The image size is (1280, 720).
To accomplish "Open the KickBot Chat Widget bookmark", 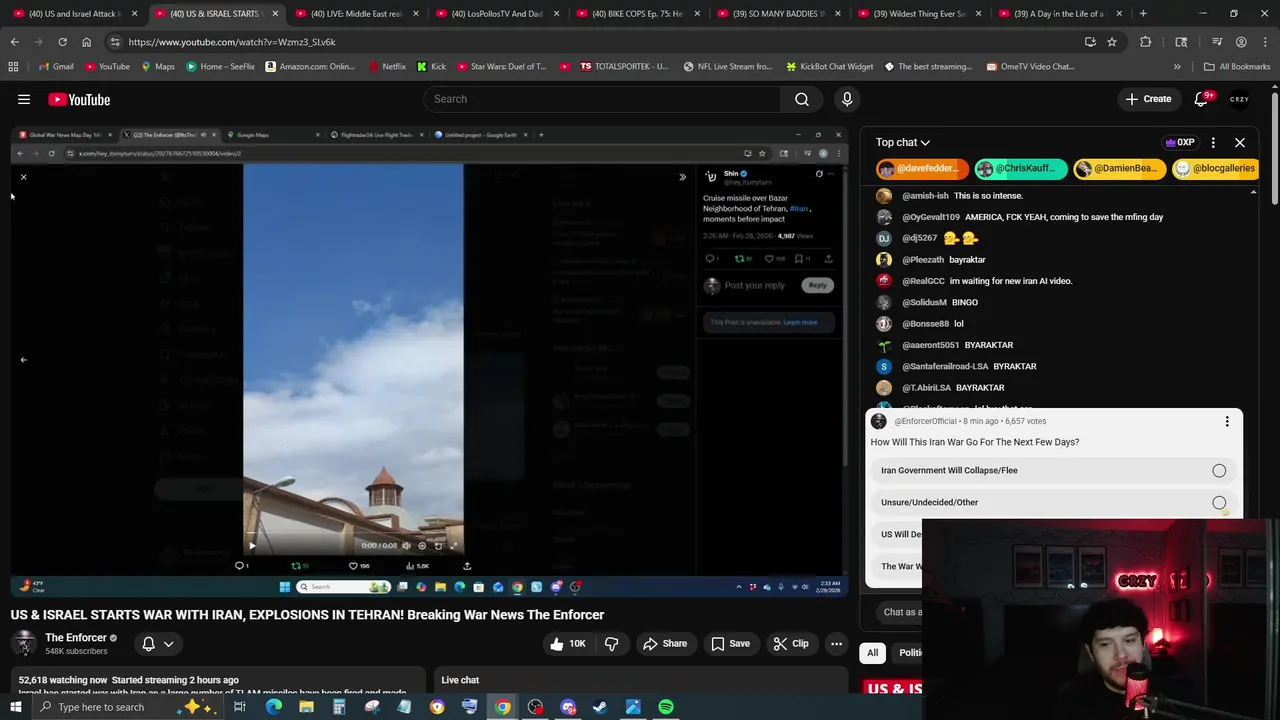I will [x=829, y=67].
